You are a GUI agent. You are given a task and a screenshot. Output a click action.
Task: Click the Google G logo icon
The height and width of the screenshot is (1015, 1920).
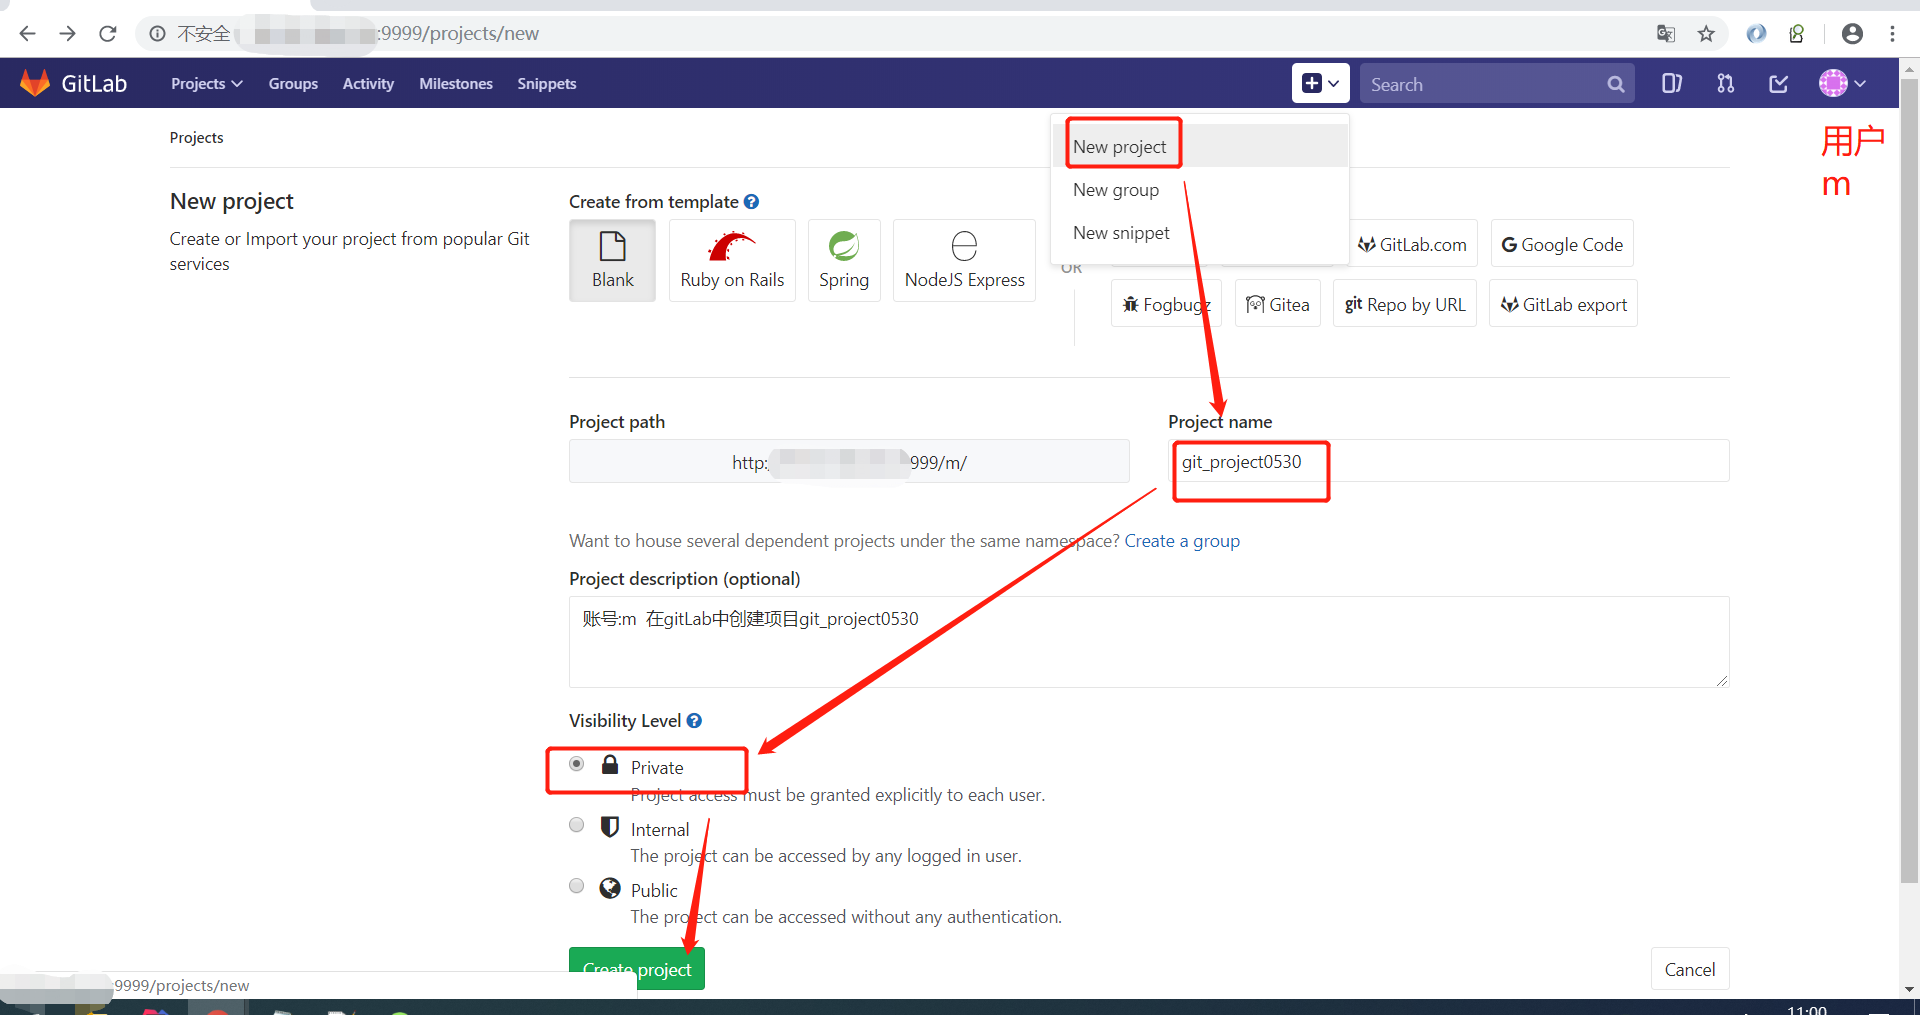(x=1509, y=244)
